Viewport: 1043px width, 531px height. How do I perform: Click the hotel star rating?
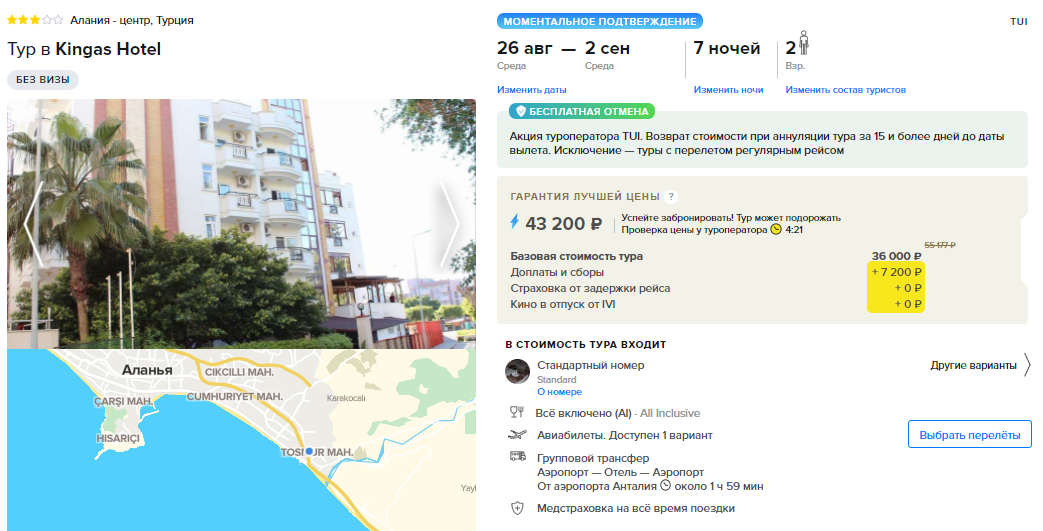[35, 20]
